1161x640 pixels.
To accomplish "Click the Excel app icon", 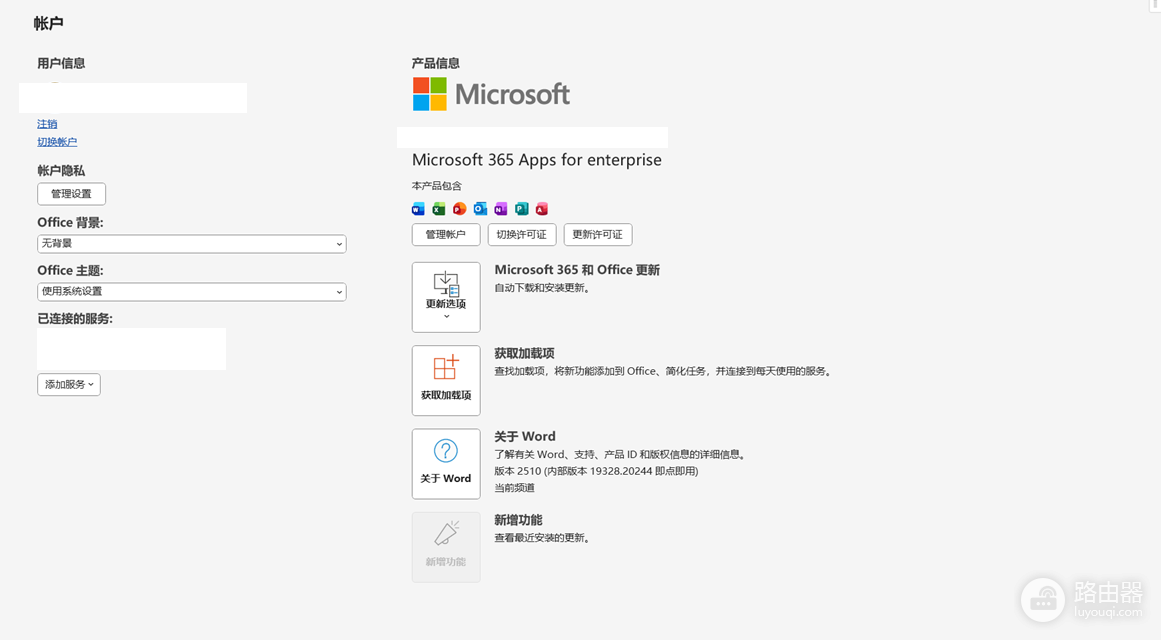I will pos(439,209).
